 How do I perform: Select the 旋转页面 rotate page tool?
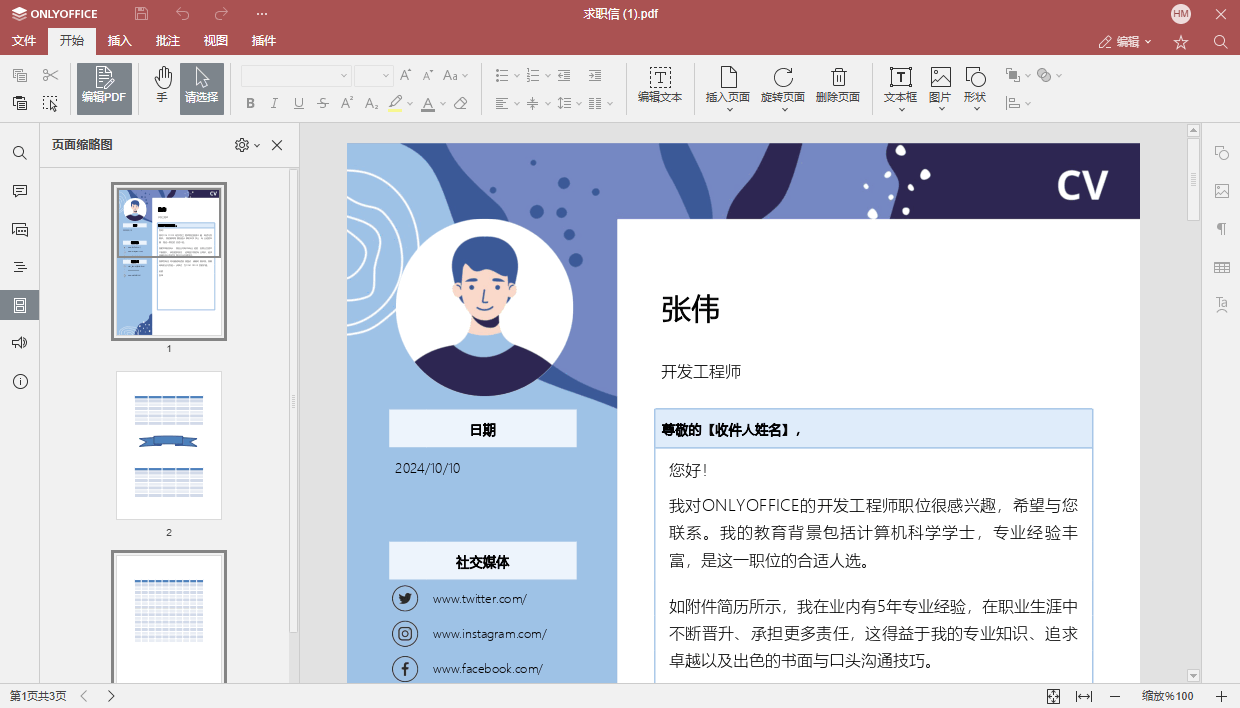pos(783,87)
